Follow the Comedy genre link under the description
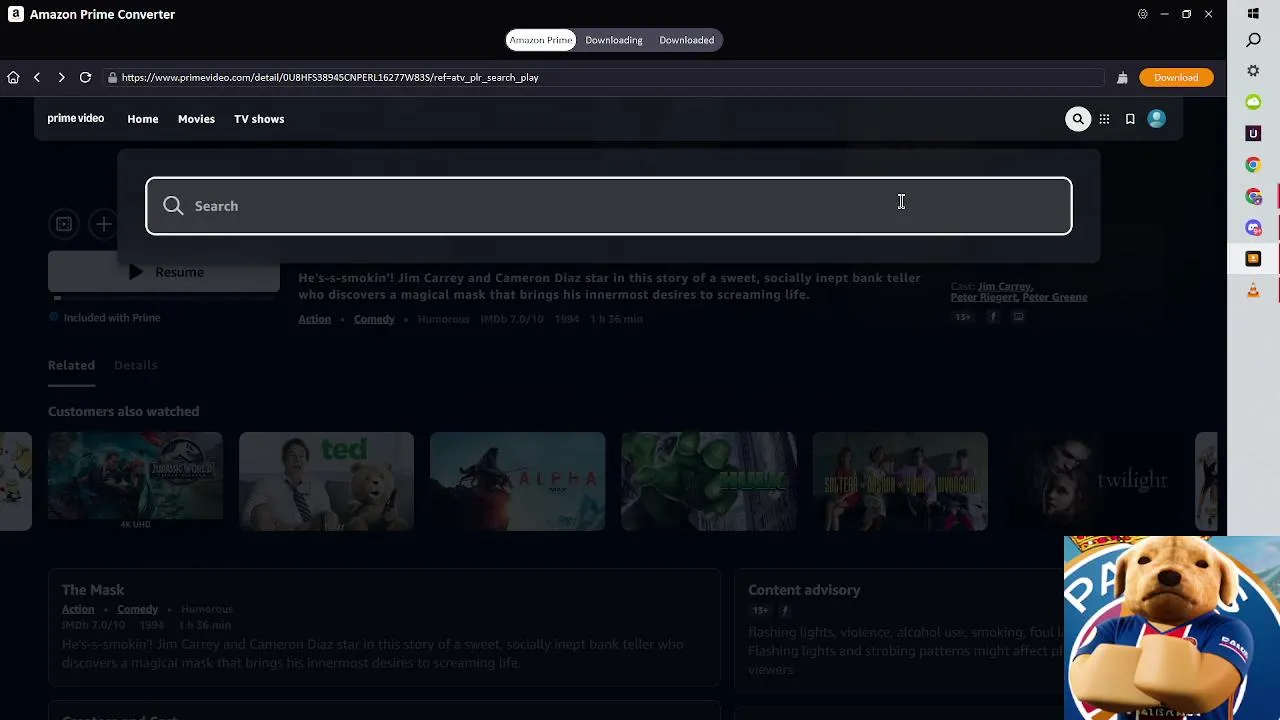 374,319
